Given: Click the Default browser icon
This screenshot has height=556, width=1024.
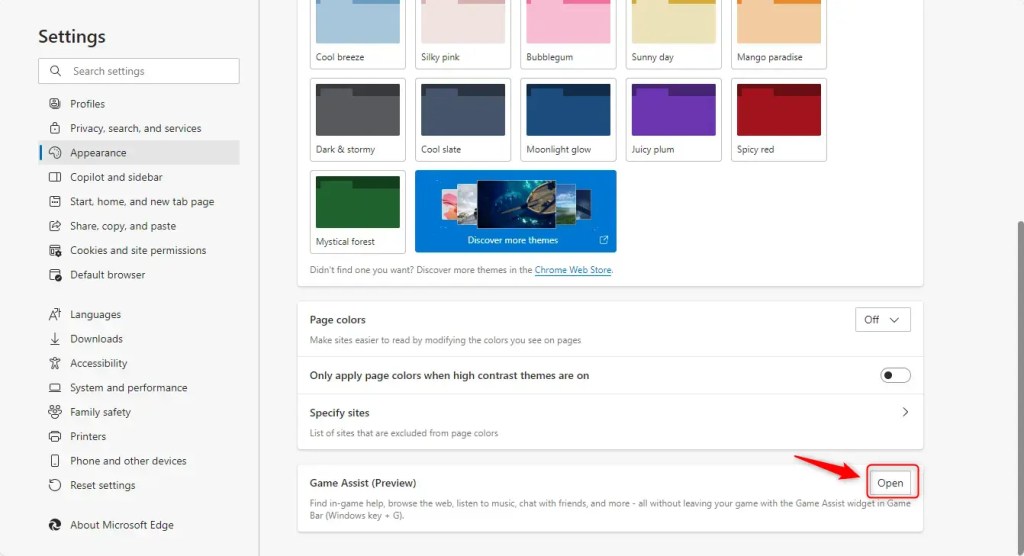Looking at the screenshot, I should (55, 274).
